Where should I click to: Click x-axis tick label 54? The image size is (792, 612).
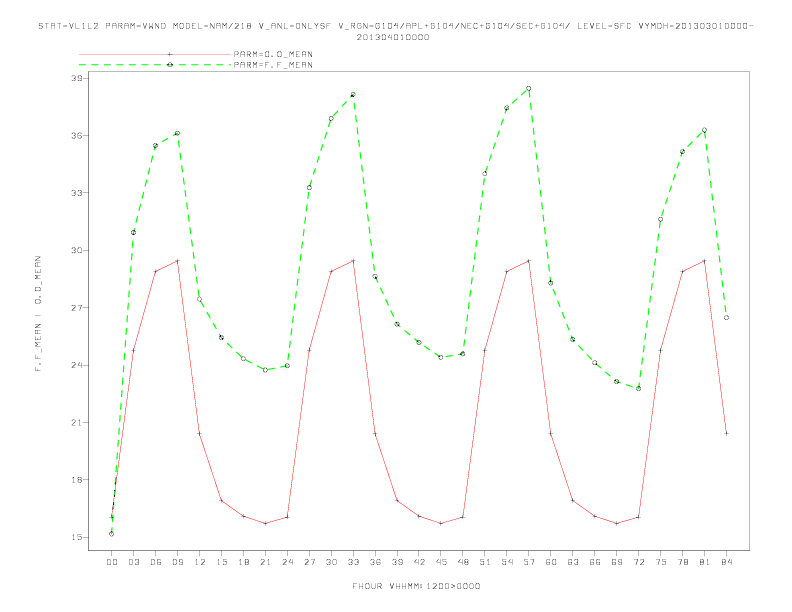(507, 562)
